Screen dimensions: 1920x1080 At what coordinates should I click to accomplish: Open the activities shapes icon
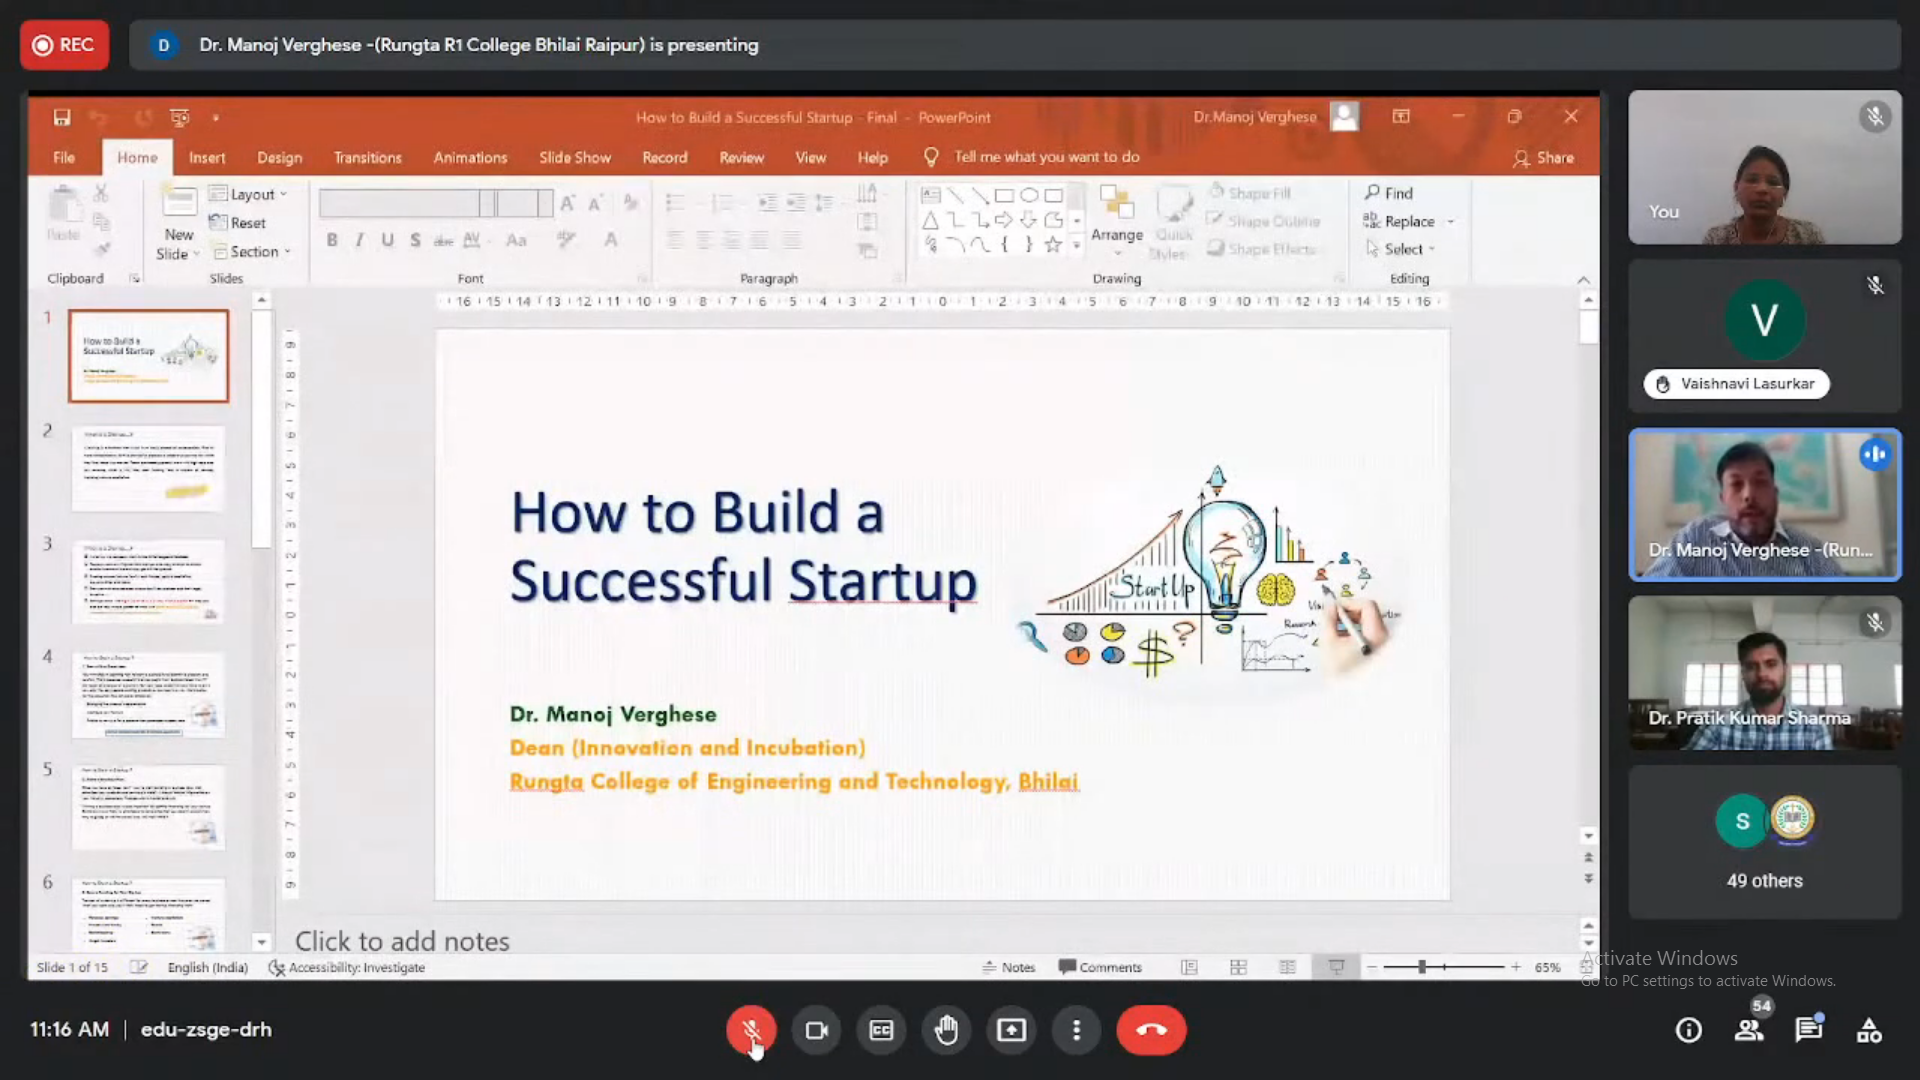click(x=1869, y=1030)
